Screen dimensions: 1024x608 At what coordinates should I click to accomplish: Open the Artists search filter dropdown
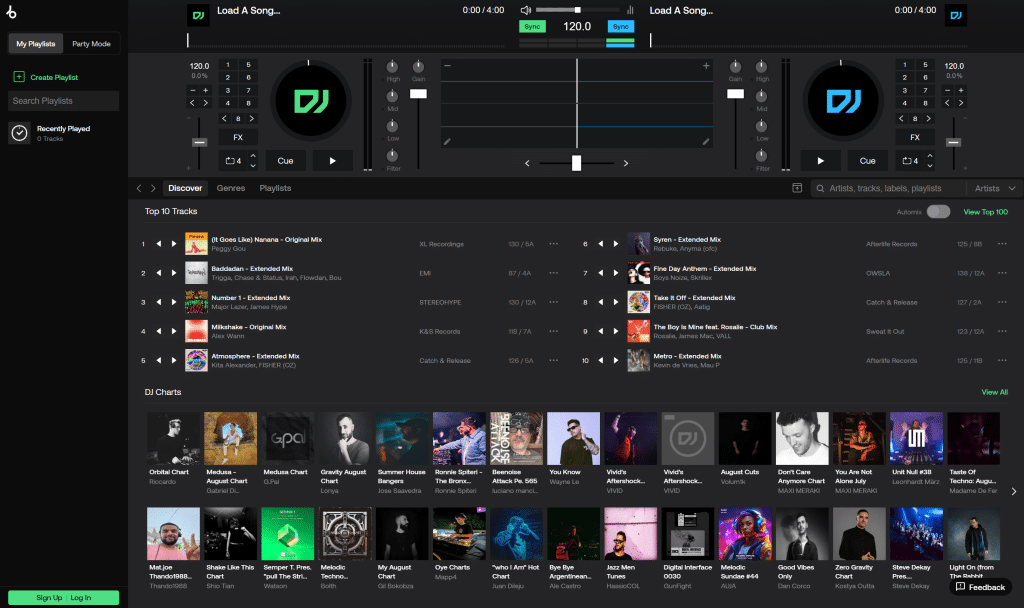click(x=992, y=187)
